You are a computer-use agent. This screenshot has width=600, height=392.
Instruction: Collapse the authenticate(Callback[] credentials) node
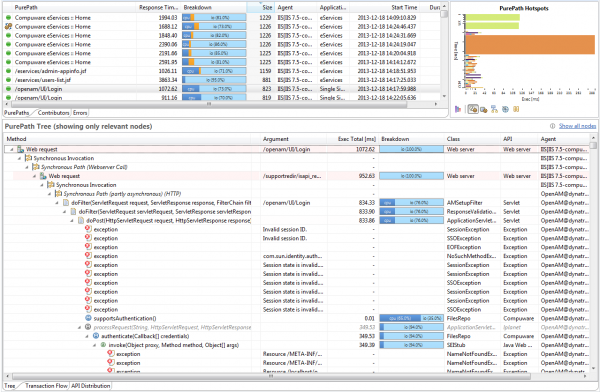(x=87, y=336)
